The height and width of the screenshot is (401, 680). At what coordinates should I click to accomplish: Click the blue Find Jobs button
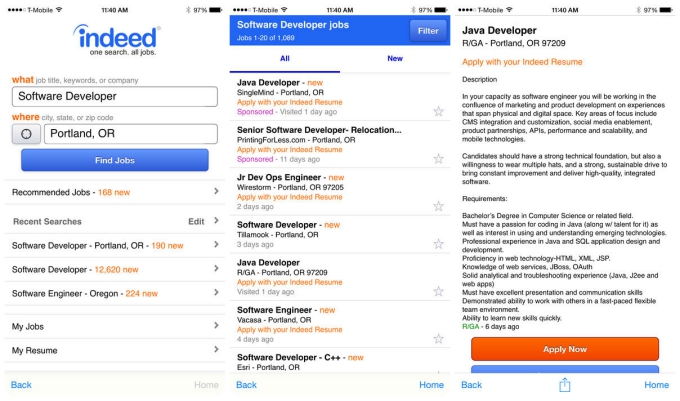click(114, 160)
